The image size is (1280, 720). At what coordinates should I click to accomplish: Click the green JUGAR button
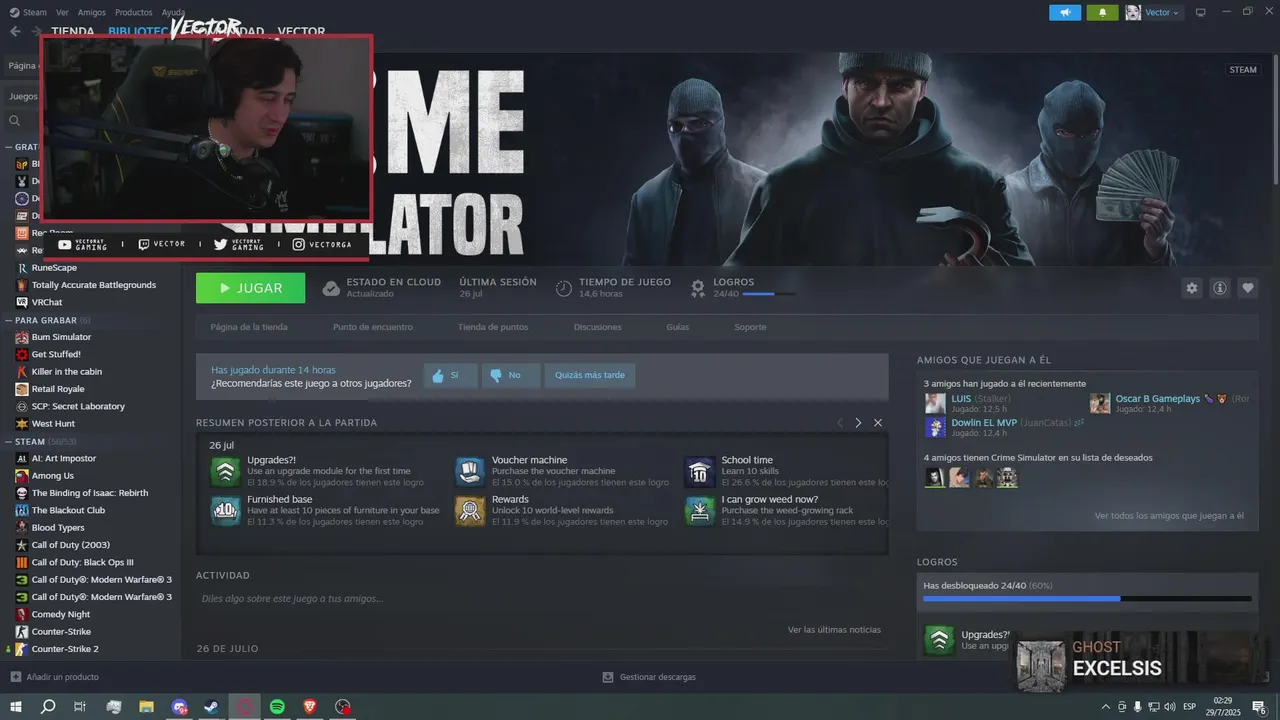(x=251, y=288)
